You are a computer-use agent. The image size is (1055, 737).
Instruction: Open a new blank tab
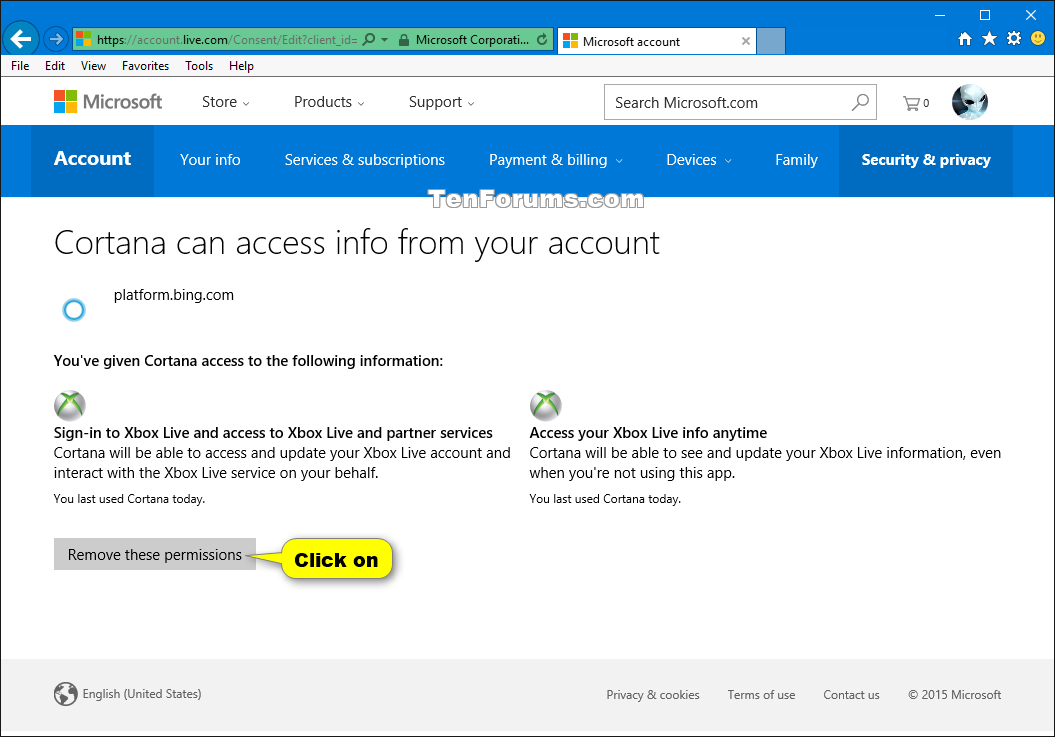pos(771,41)
